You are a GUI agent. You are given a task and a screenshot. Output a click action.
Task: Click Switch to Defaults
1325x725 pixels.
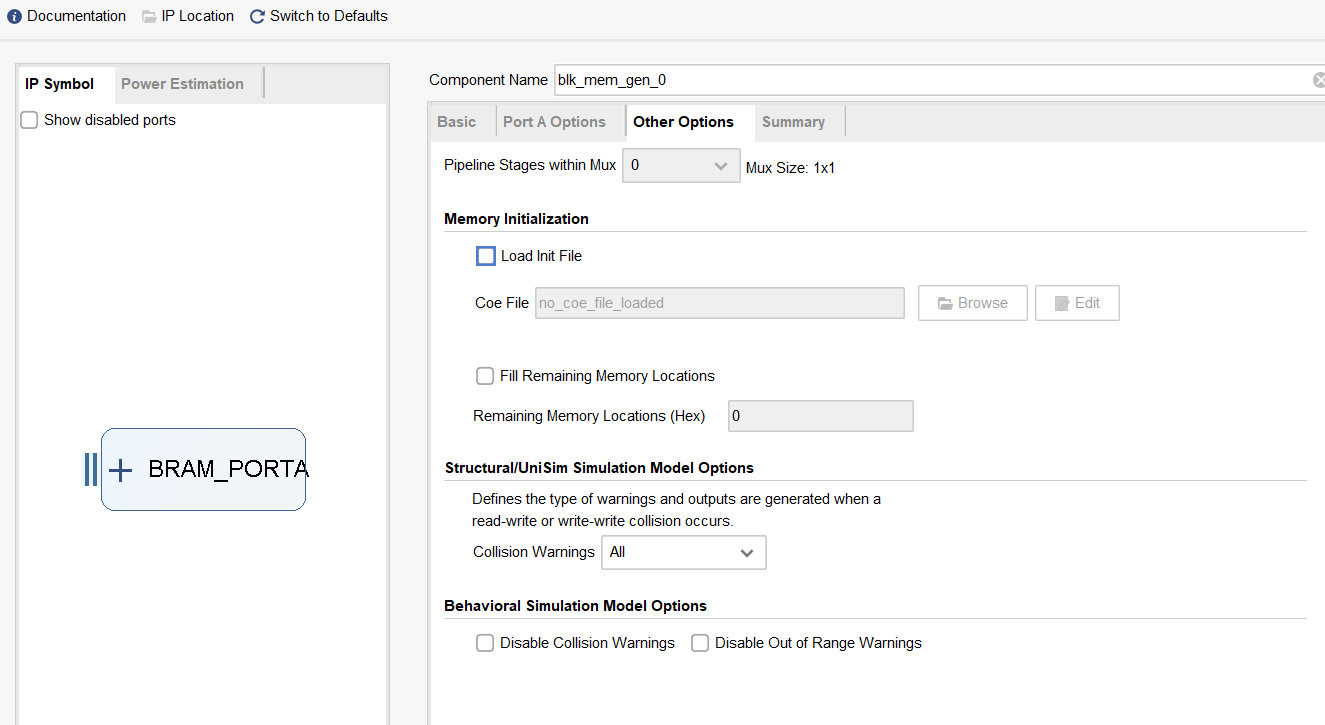[x=319, y=16]
